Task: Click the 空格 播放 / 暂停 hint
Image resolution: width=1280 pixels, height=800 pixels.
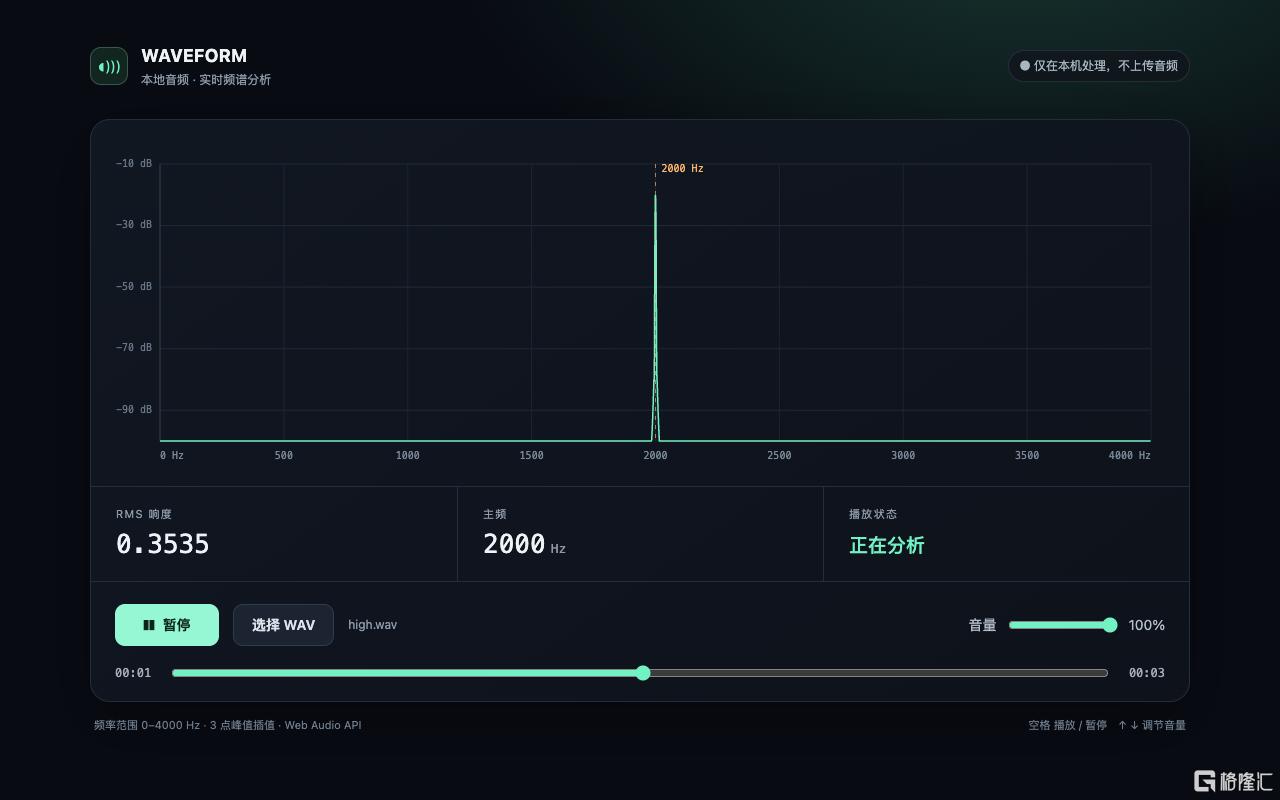Action: point(1067,725)
